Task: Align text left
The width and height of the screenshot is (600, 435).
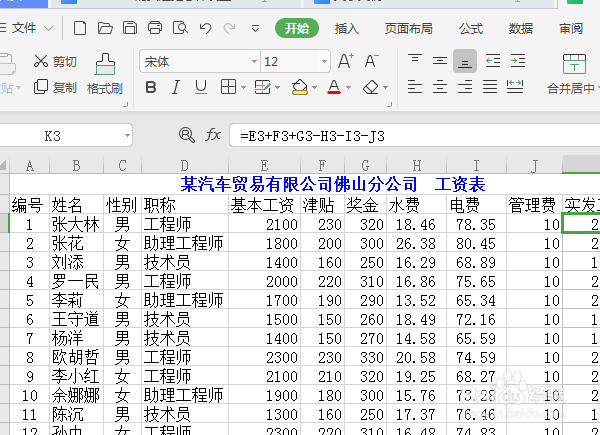Action: point(415,87)
